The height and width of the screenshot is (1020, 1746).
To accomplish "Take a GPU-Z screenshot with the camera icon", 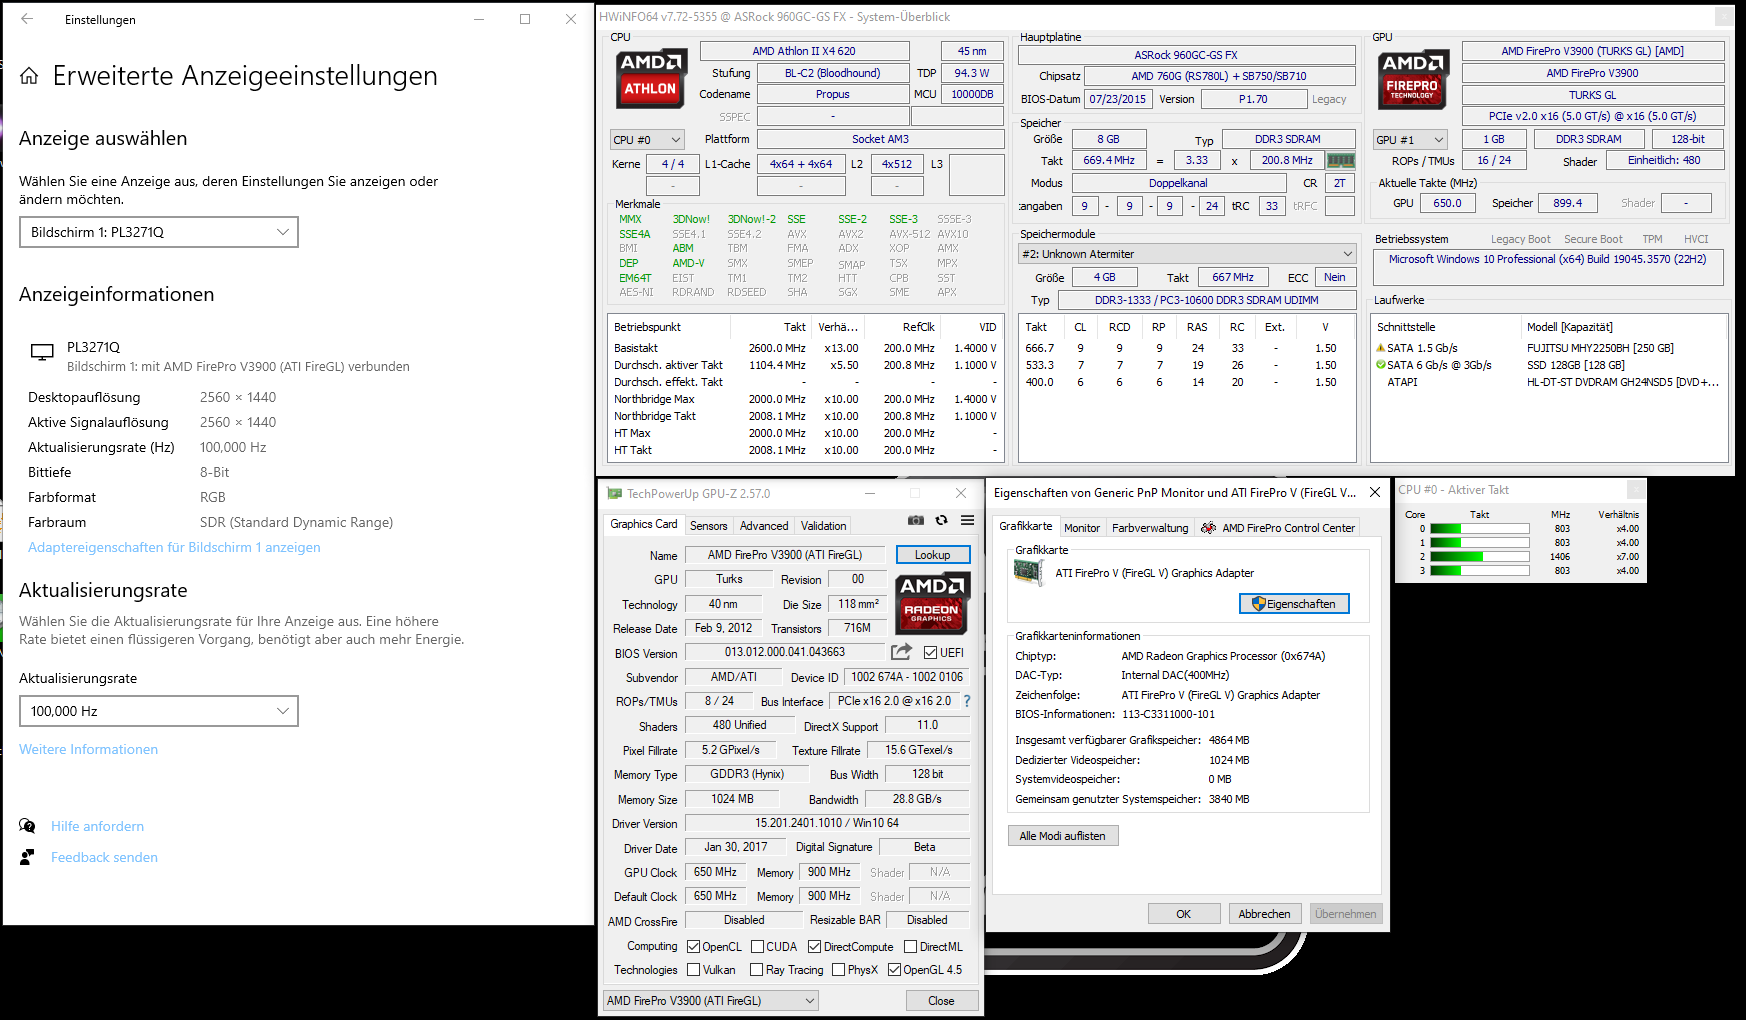I will pos(916,520).
